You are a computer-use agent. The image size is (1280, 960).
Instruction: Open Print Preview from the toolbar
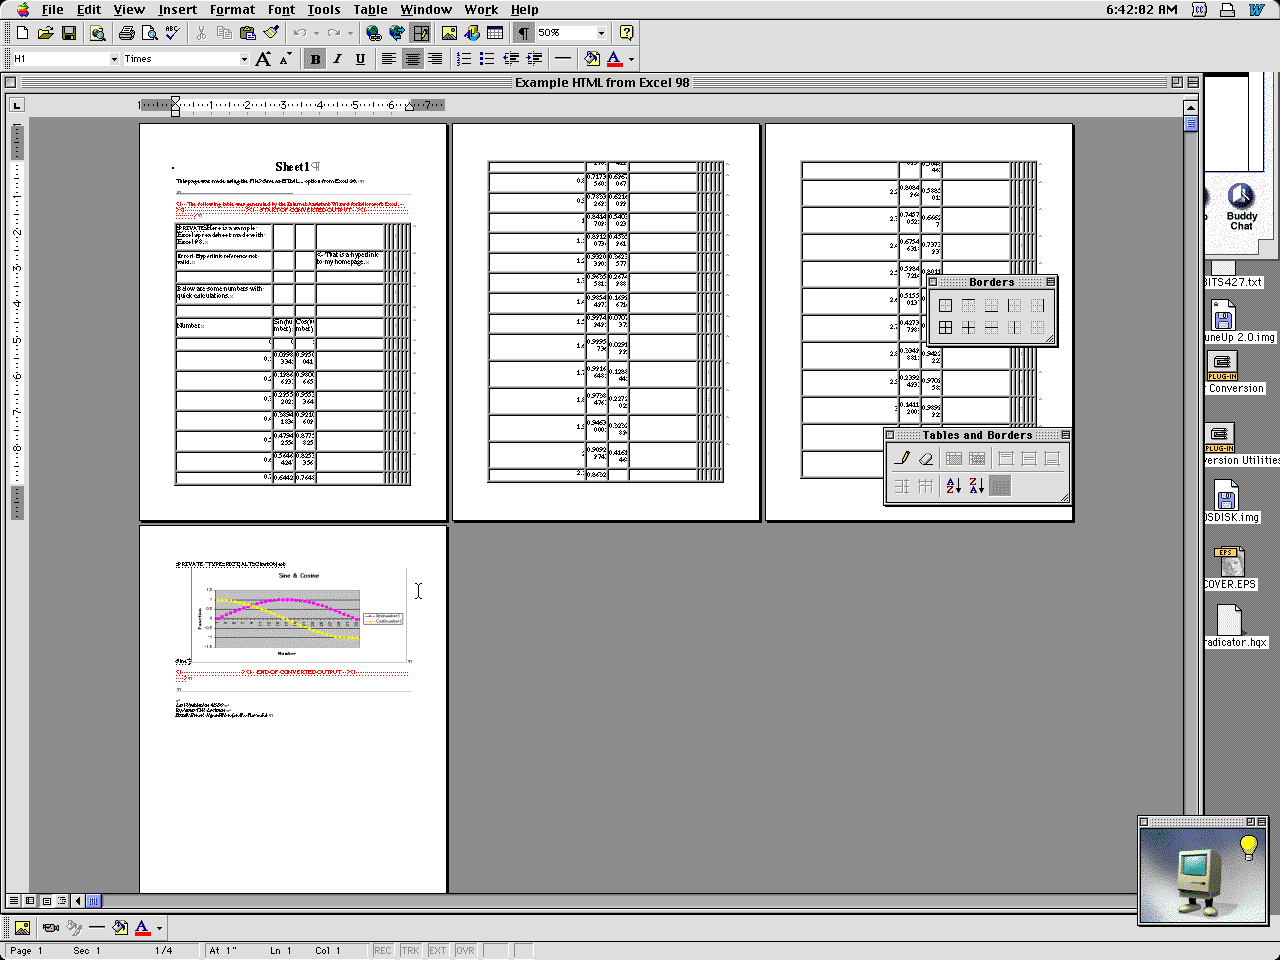pos(150,34)
